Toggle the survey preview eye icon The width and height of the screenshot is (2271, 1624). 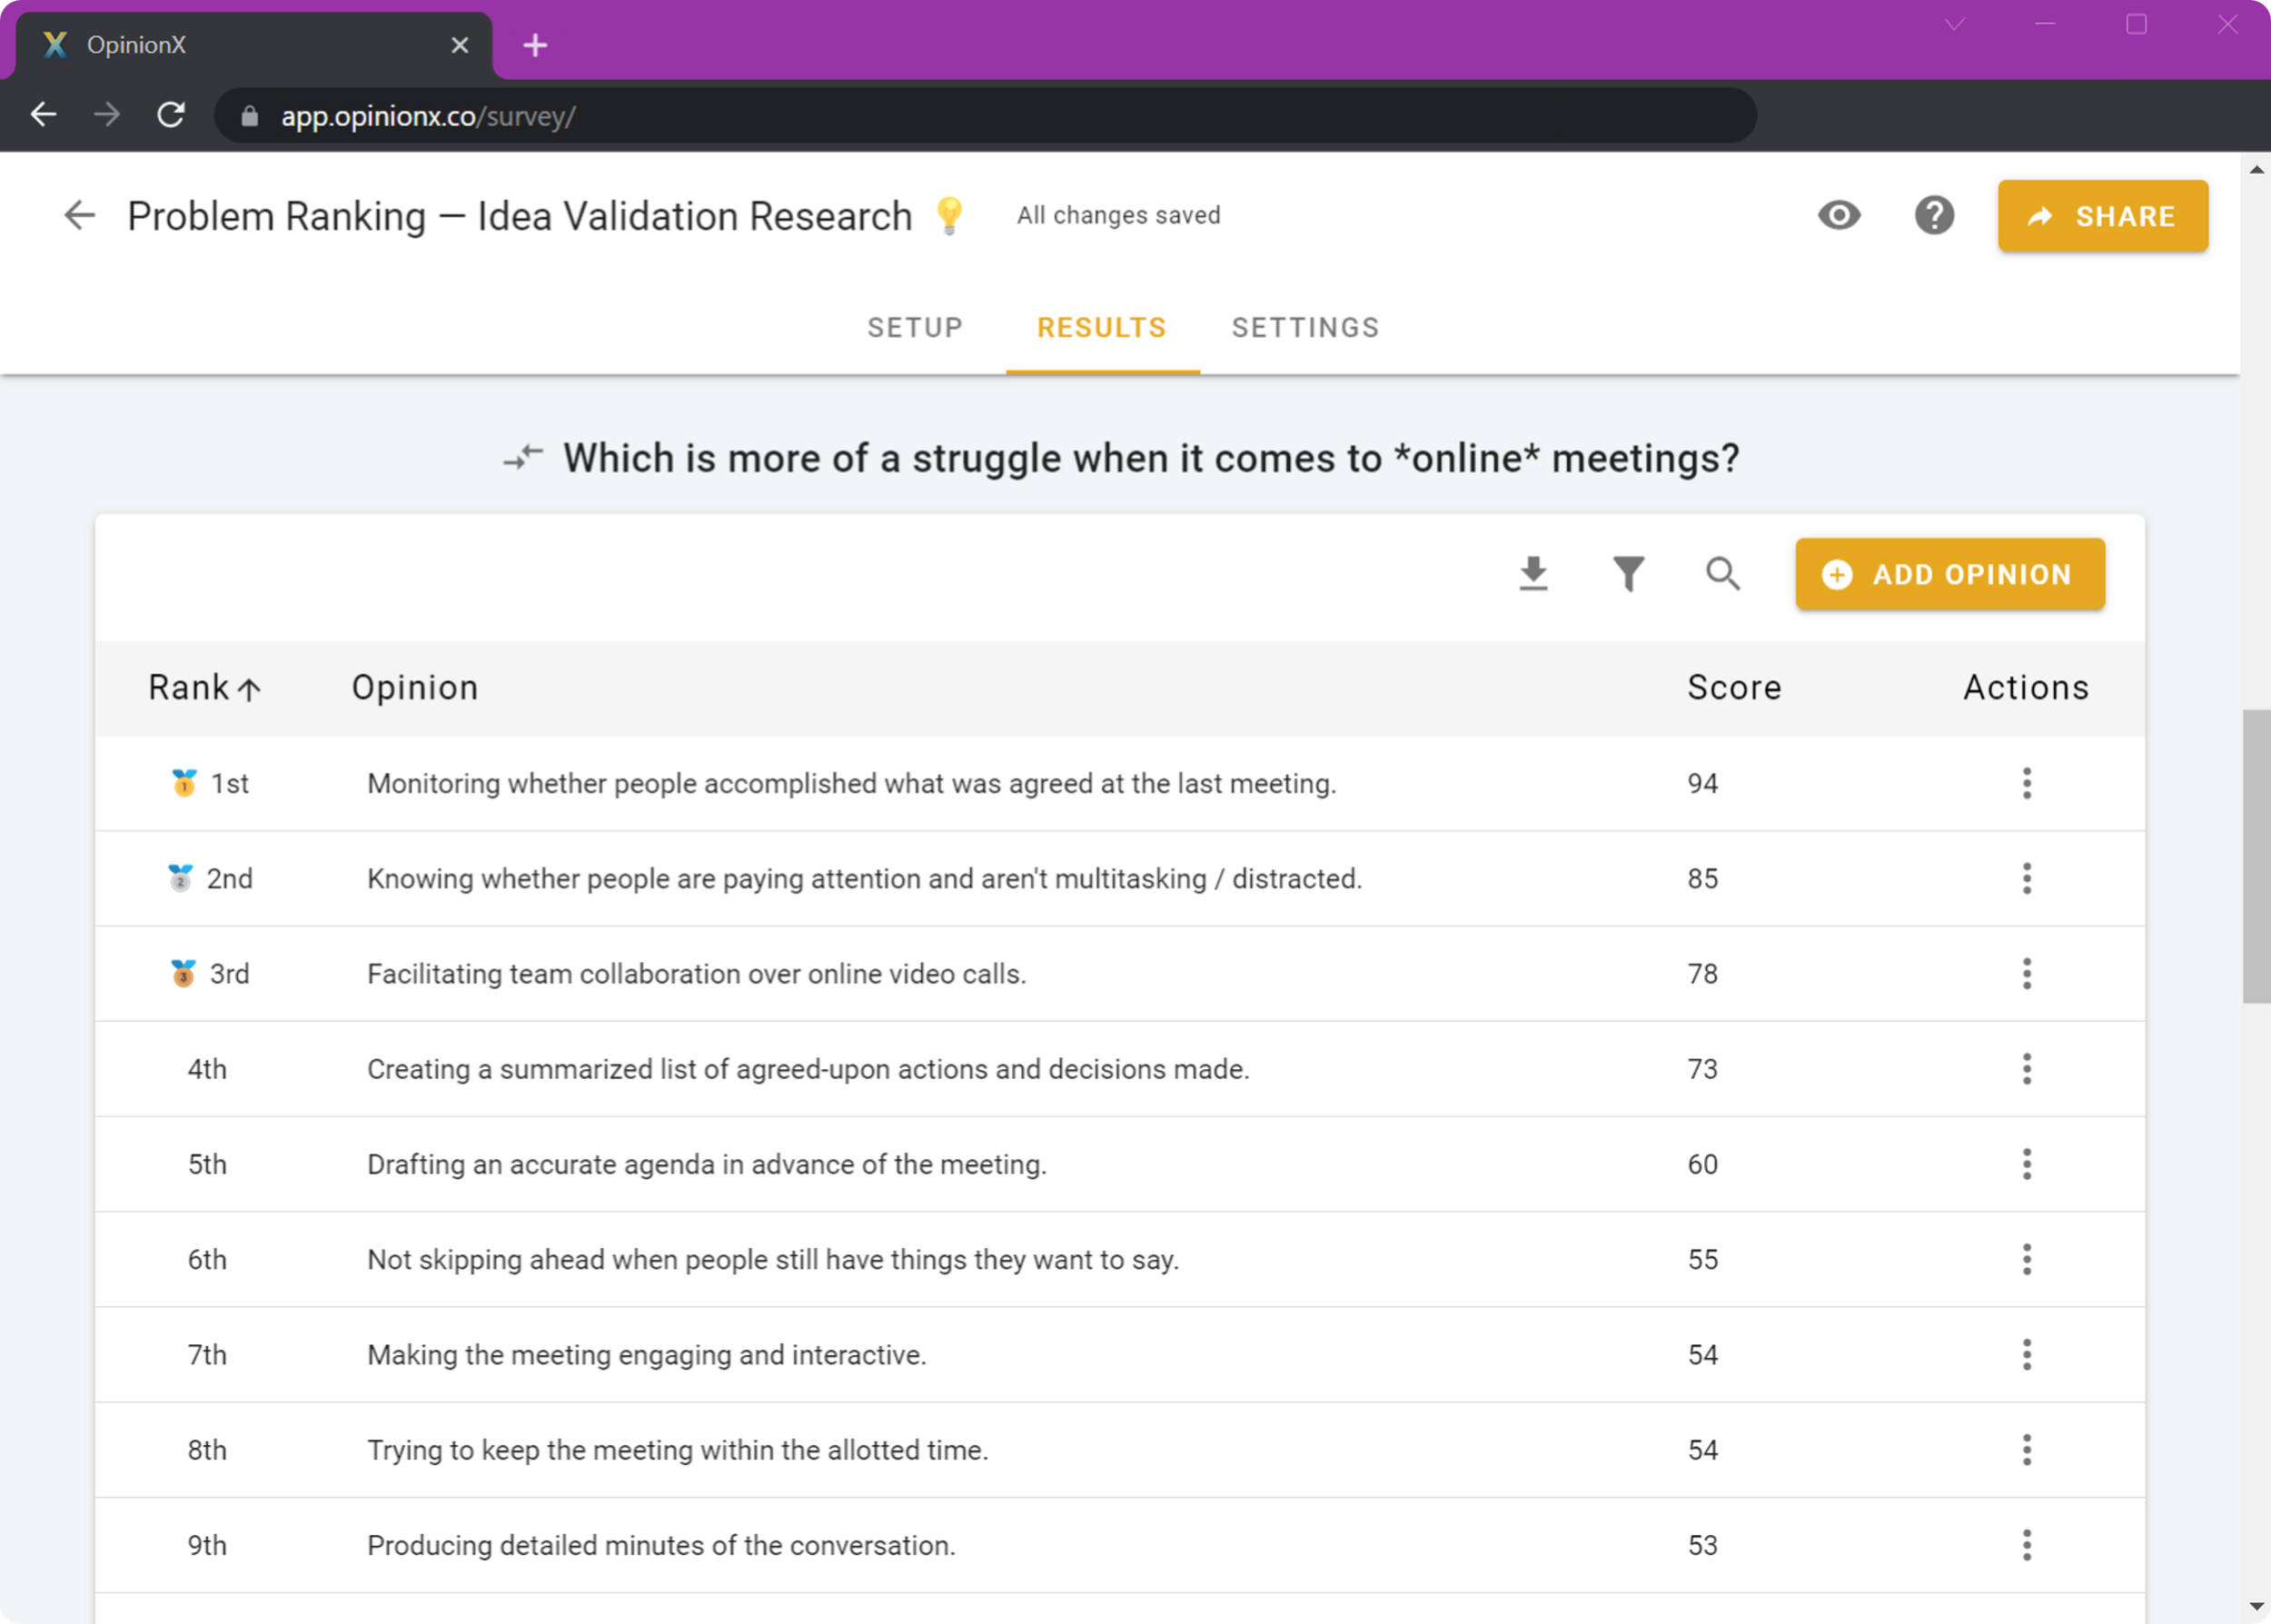click(x=1840, y=215)
